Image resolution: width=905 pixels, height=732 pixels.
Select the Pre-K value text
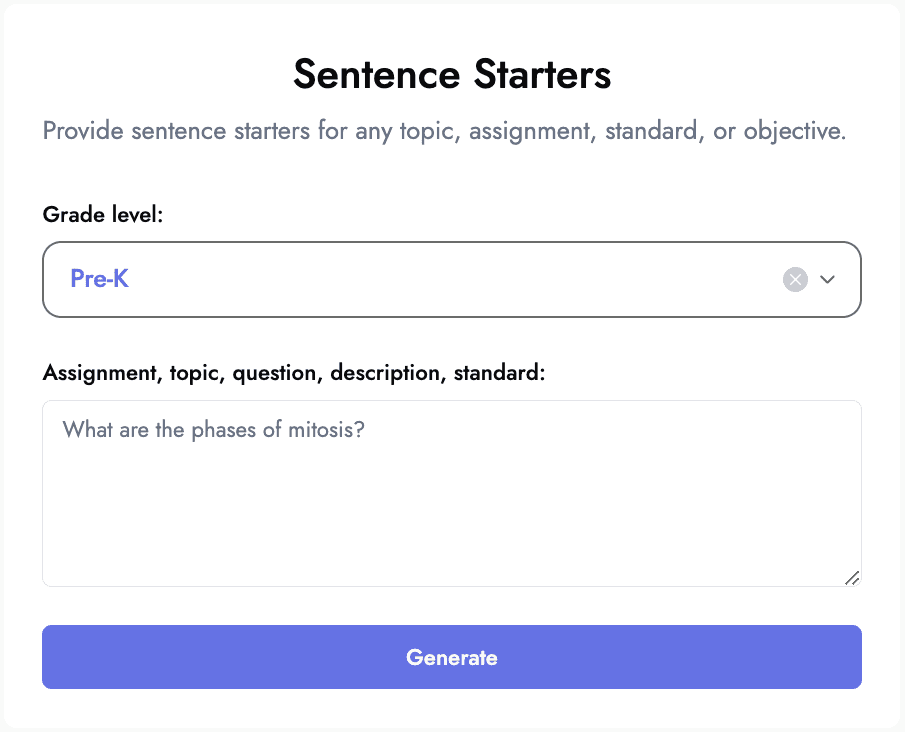[99, 279]
